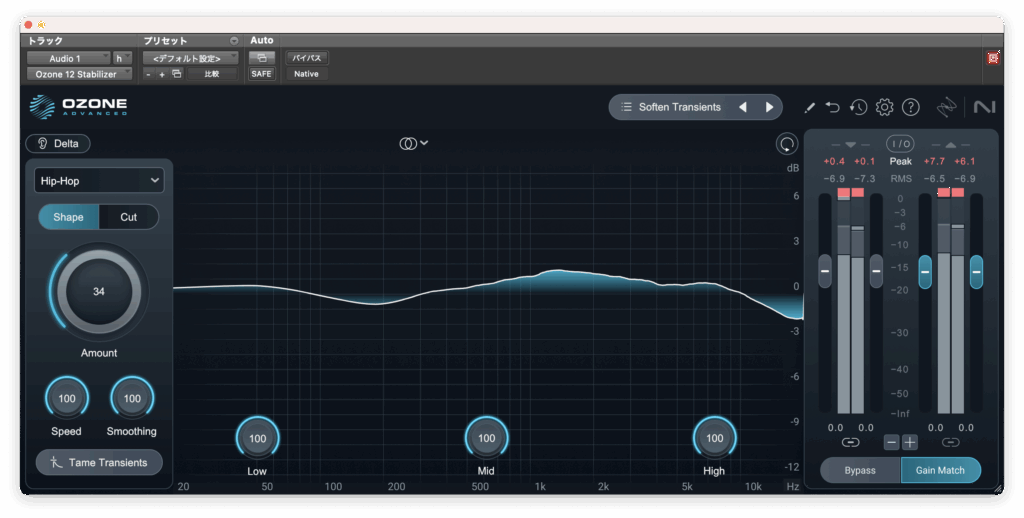Open Ozone settings gear icon
Screen dimensions: 1024x518
(884, 107)
